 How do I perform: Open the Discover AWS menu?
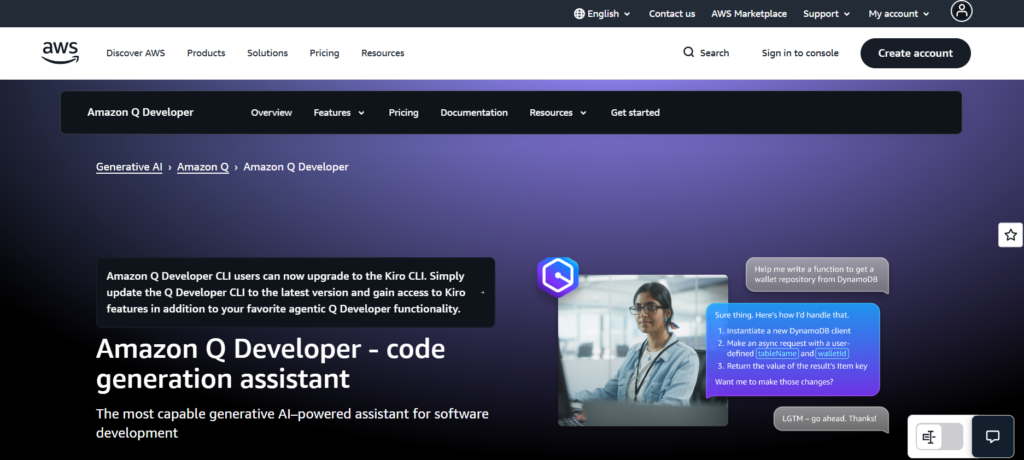click(136, 53)
